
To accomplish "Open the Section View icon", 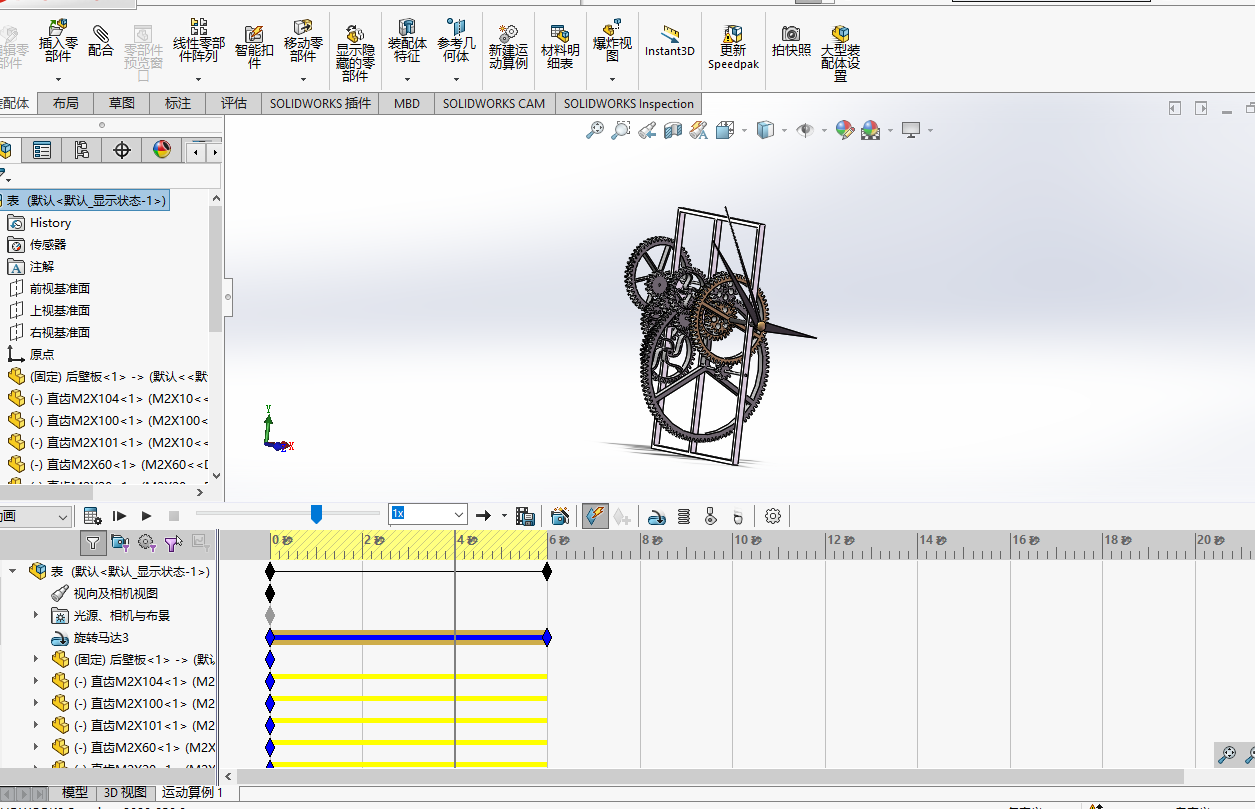I will tap(673, 130).
